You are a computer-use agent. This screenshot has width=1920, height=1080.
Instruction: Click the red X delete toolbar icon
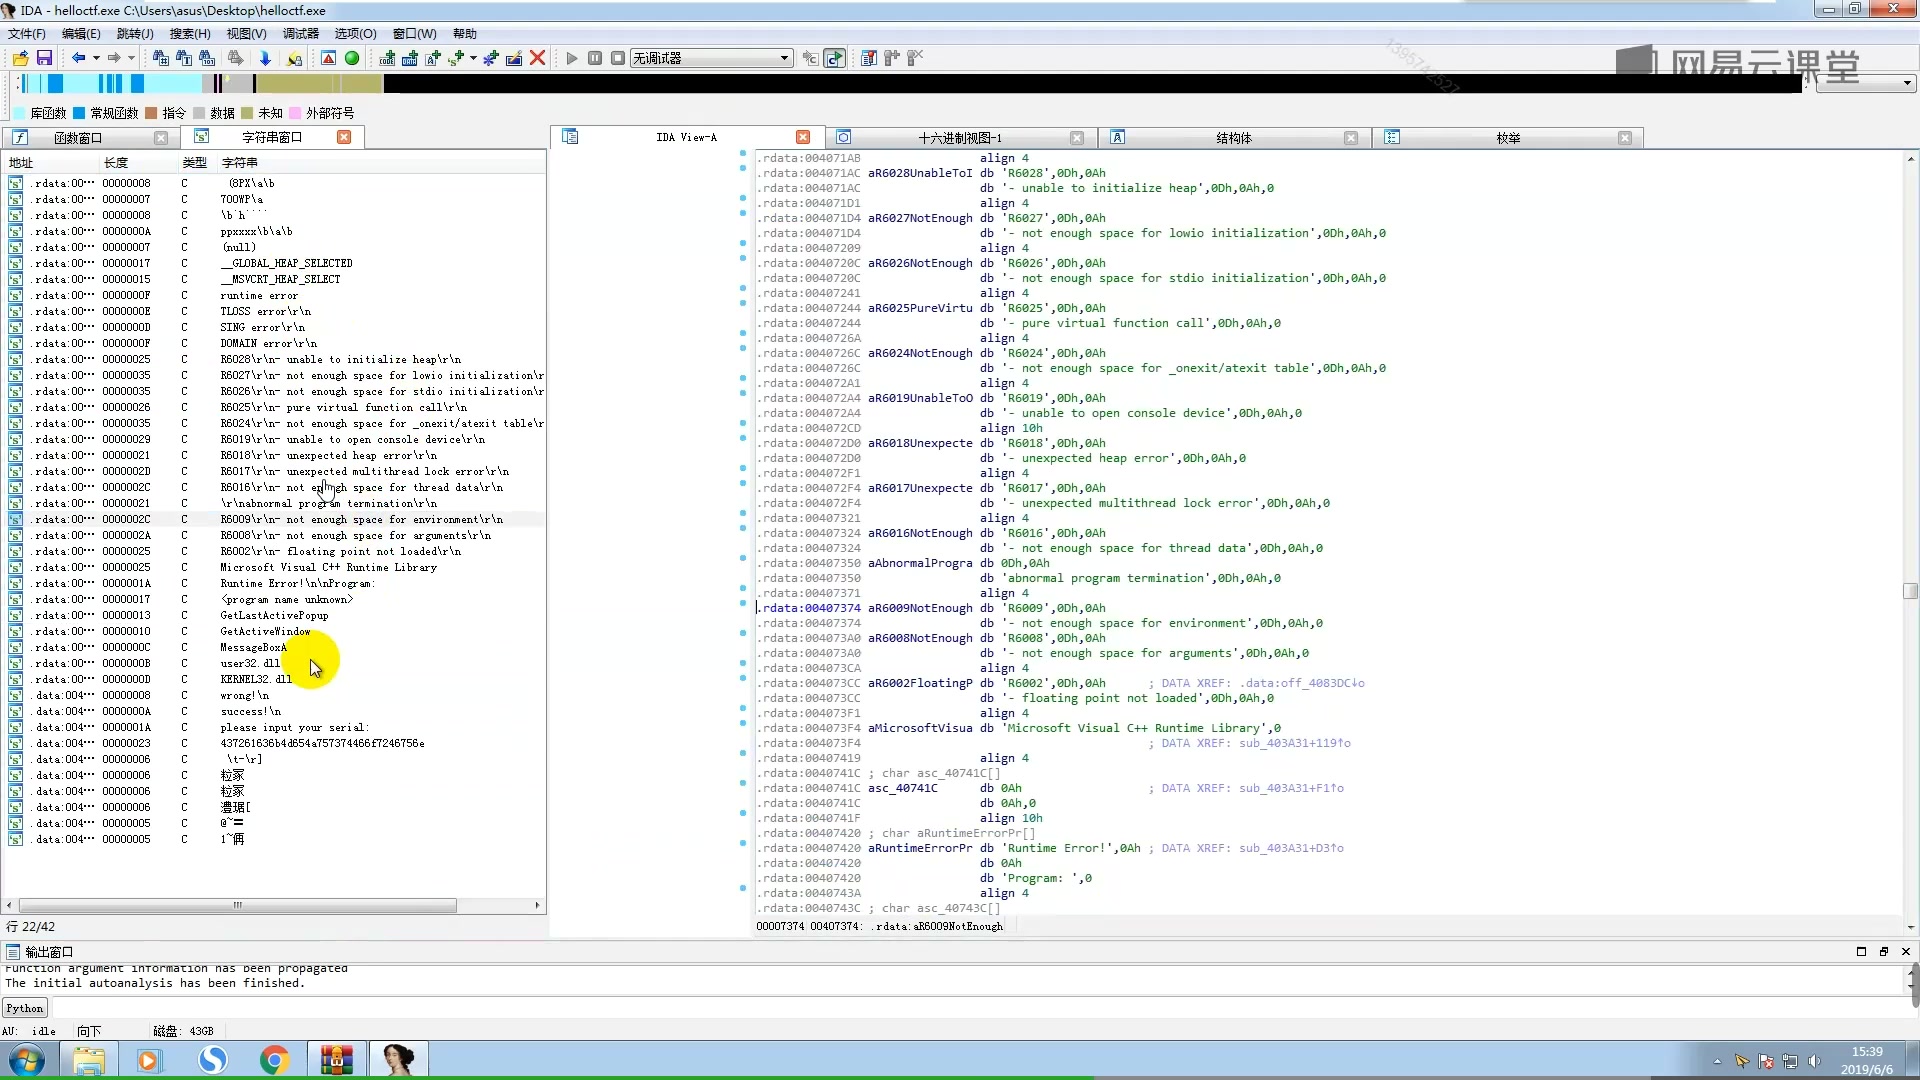point(537,59)
